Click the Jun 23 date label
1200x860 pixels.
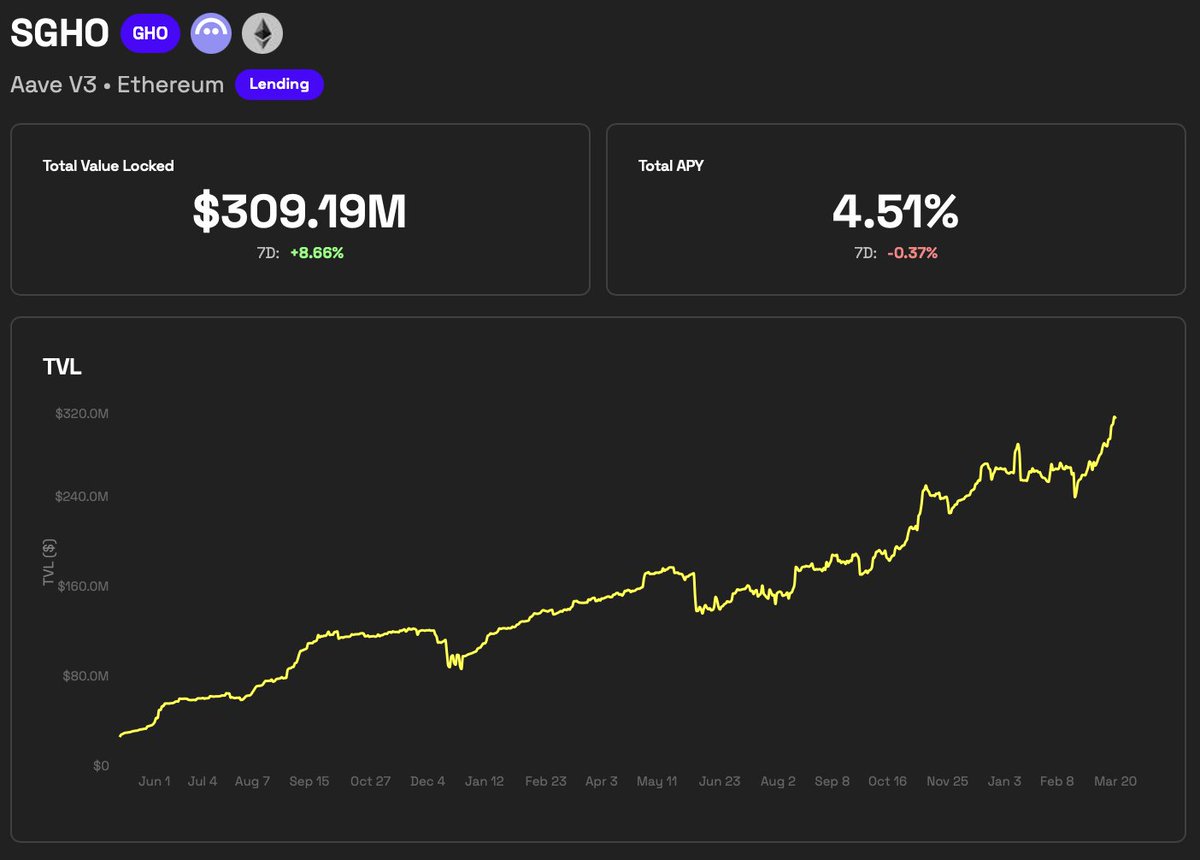pos(720,781)
